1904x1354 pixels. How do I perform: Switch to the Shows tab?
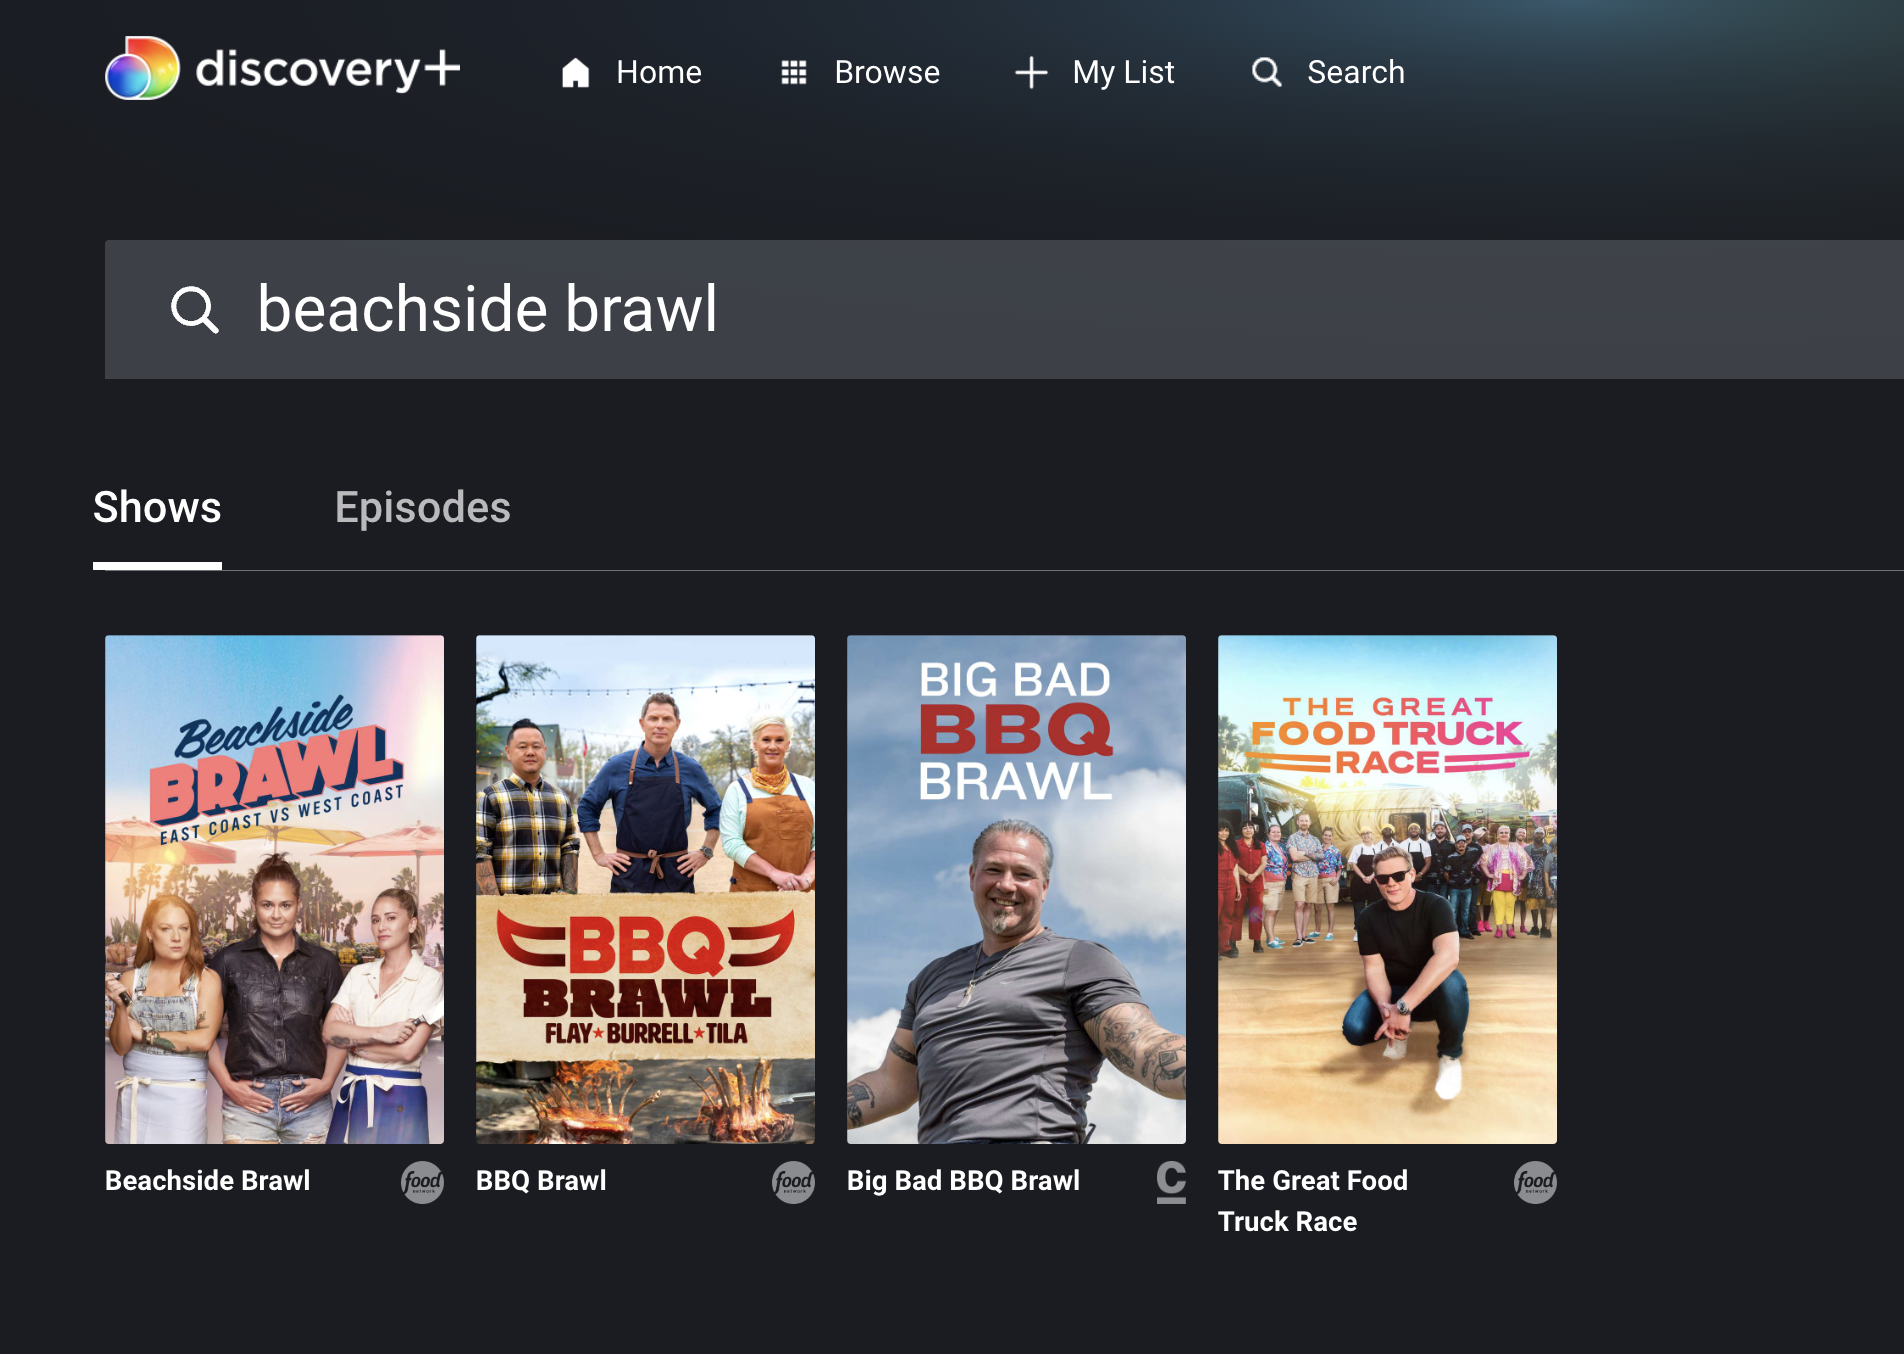click(x=157, y=508)
